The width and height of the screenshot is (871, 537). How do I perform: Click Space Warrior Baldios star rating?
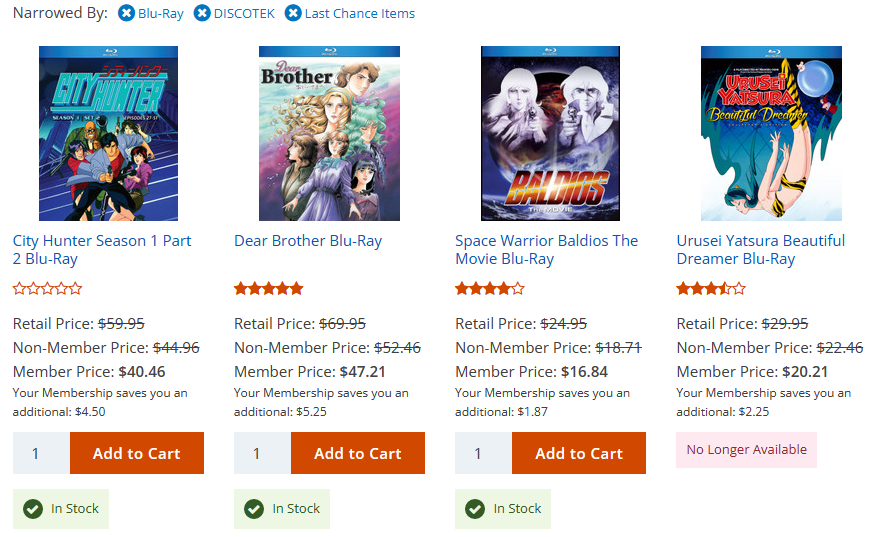point(489,289)
